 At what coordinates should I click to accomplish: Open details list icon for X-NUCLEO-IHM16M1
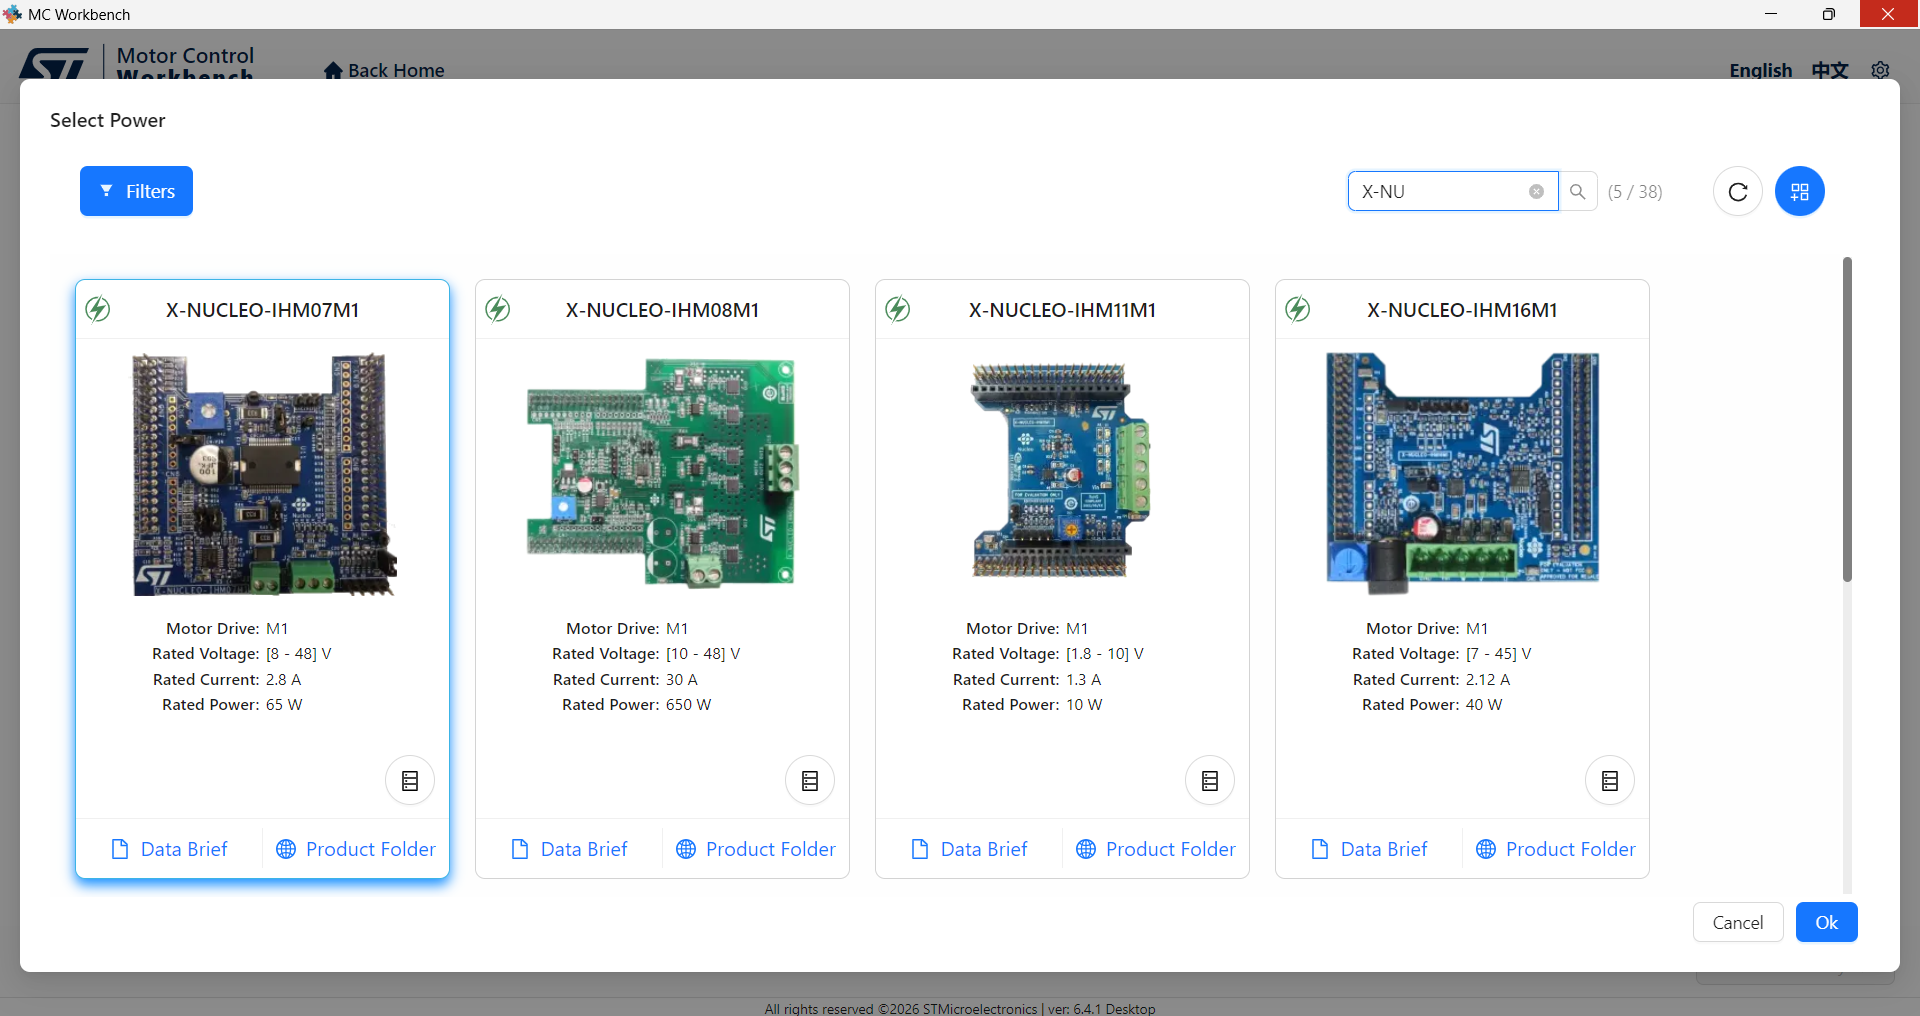[1610, 781]
